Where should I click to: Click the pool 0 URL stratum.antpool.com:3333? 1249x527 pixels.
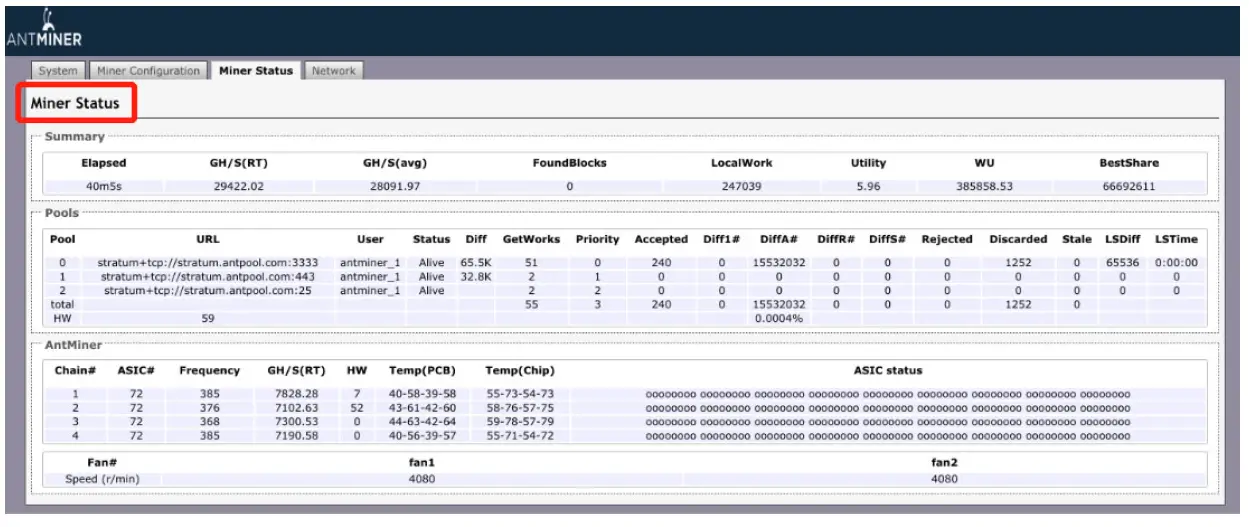pyautogui.click(x=208, y=262)
